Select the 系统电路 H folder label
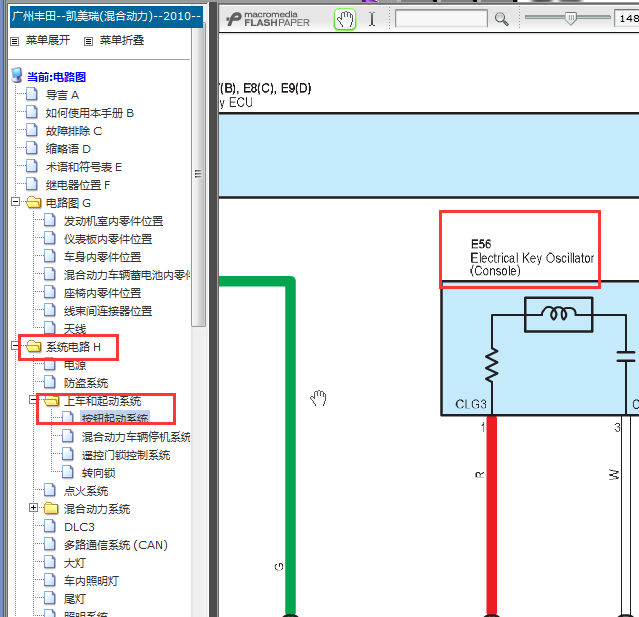 pos(73,347)
